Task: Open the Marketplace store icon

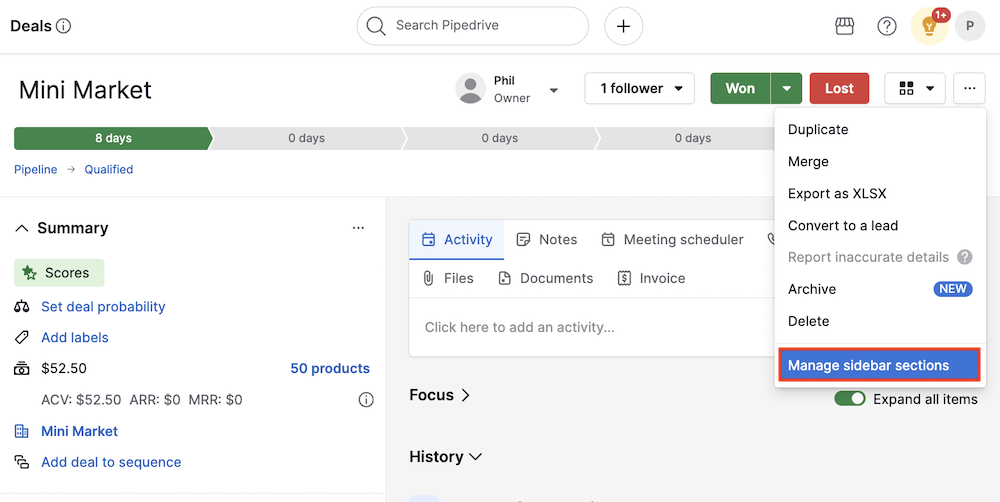Action: [x=844, y=26]
